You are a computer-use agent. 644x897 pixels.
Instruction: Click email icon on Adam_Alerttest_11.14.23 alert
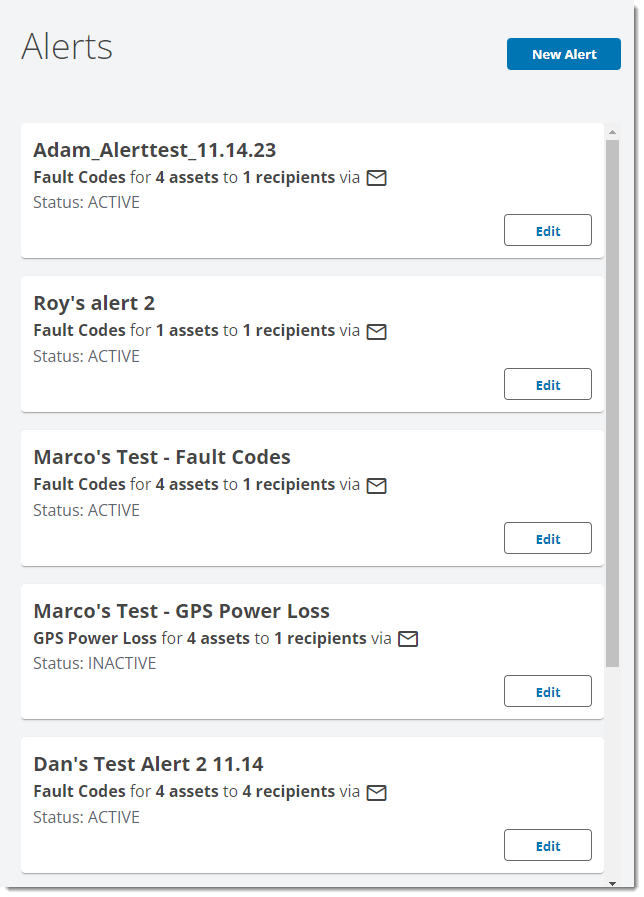pyautogui.click(x=376, y=178)
